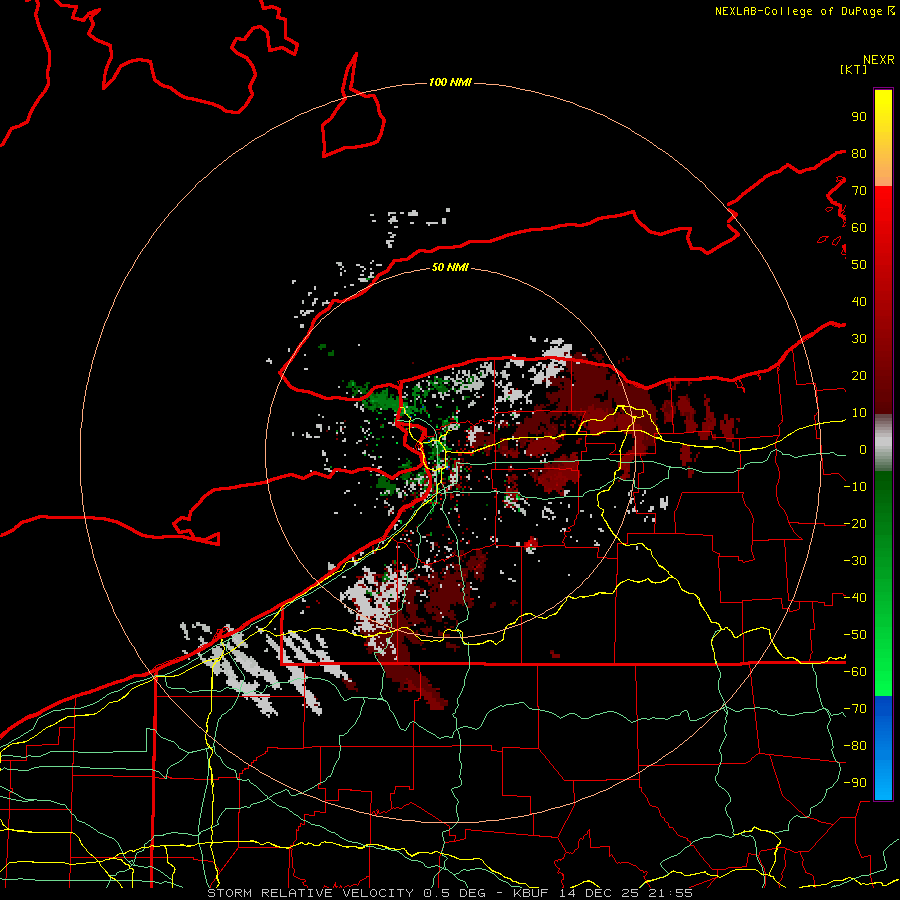Click the -40 value on the velocity scale
This screenshot has height=900, width=900.
point(855,598)
